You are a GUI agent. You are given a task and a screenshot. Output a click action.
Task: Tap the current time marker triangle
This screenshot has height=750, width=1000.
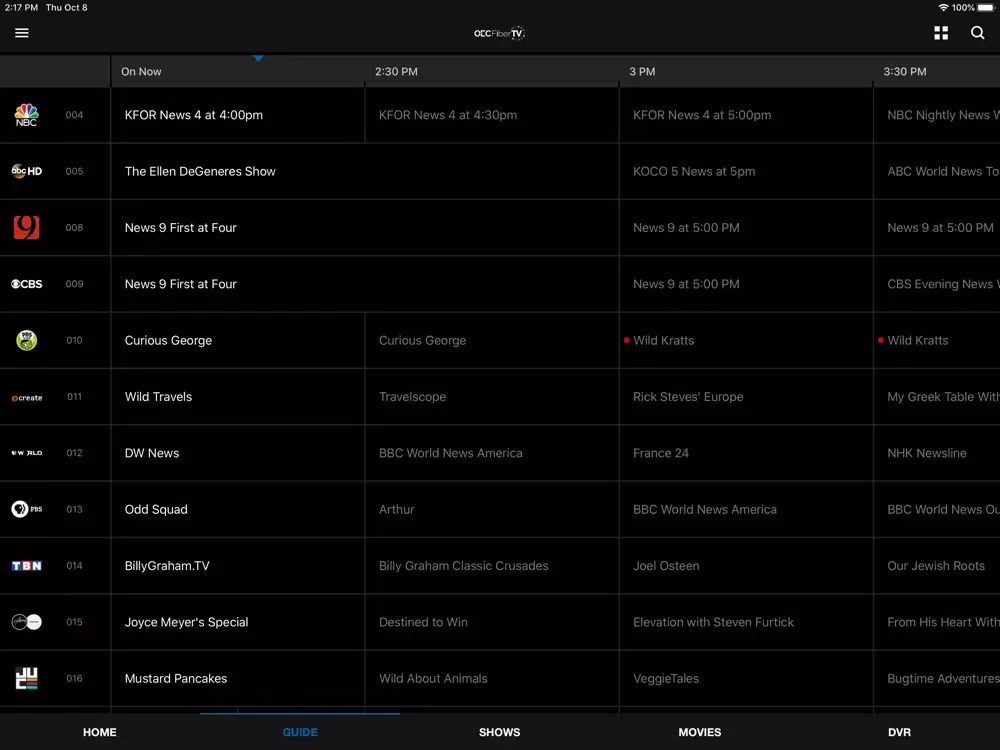point(258,58)
